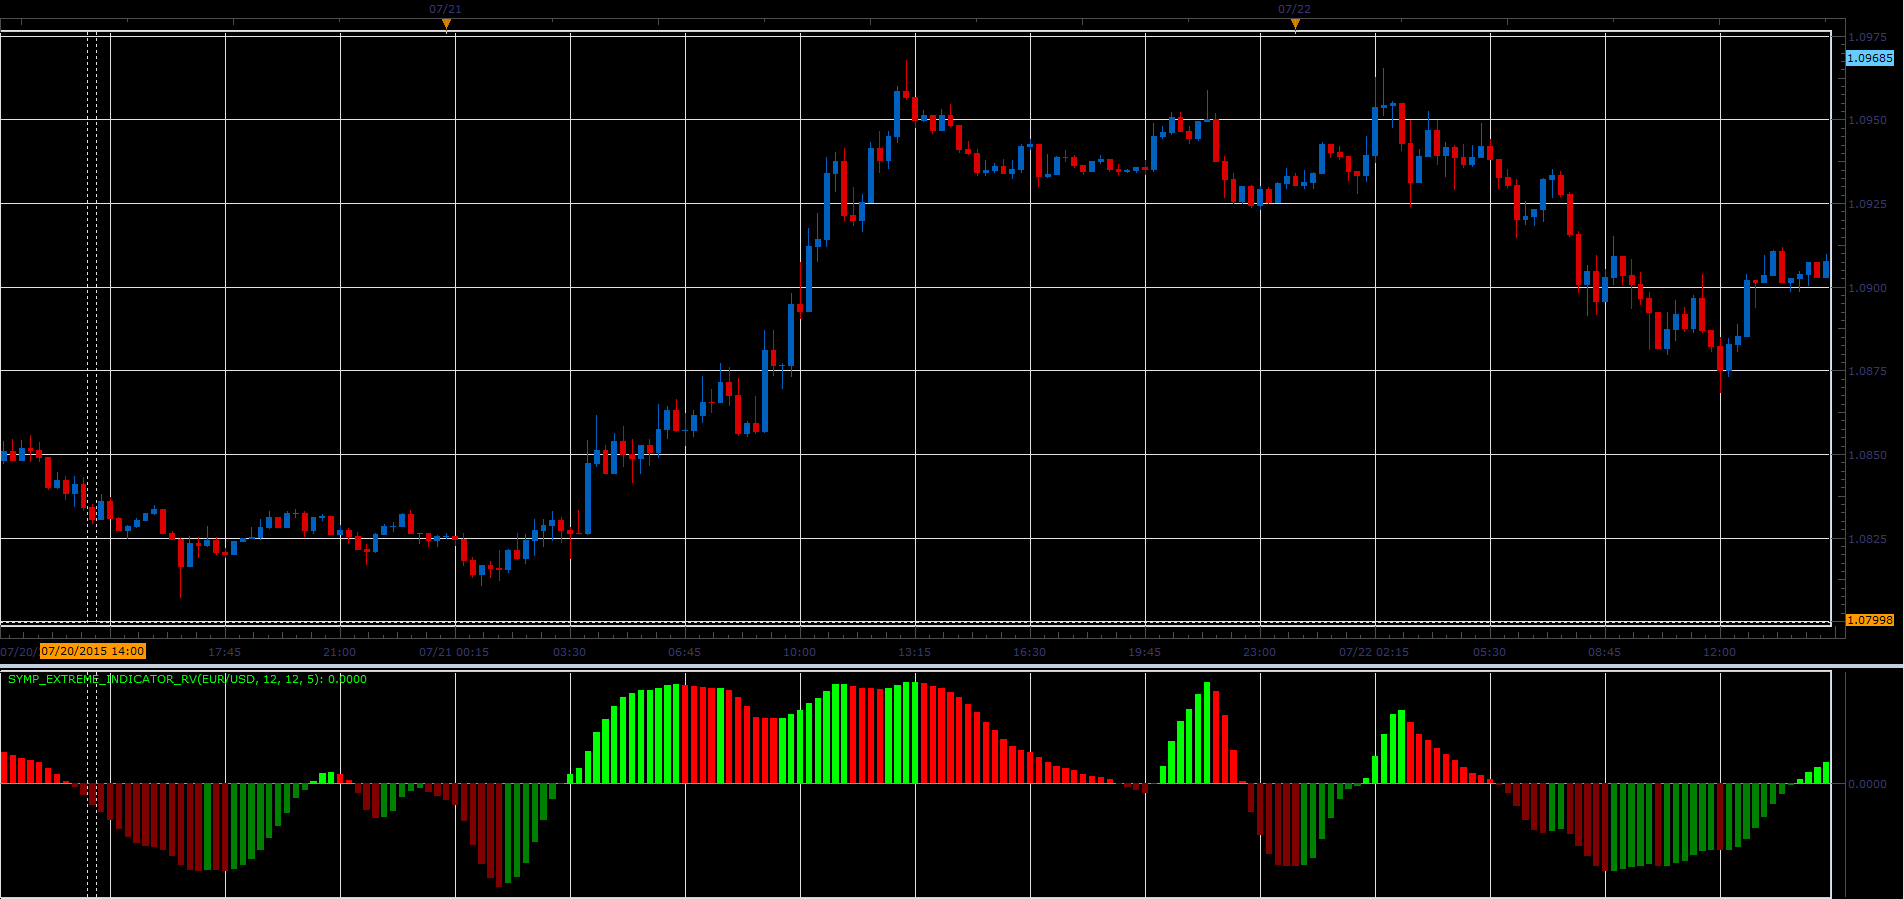Click the 13:15 time axis label
Image resolution: width=1904 pixels, height=899 pixels.
pyautogui.click(x=914, y=652)
